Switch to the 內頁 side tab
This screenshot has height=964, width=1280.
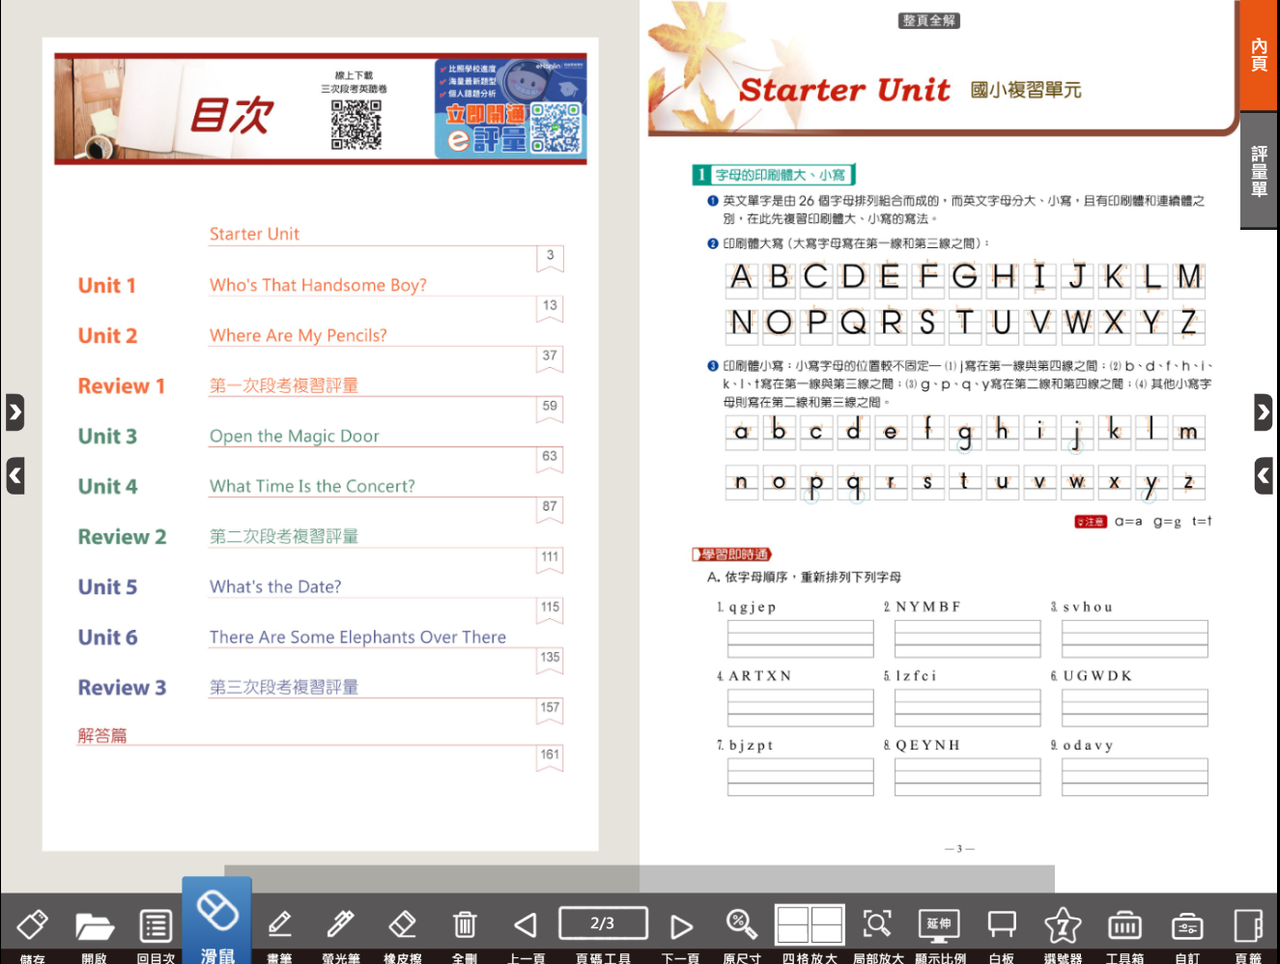coord(1259,55)
